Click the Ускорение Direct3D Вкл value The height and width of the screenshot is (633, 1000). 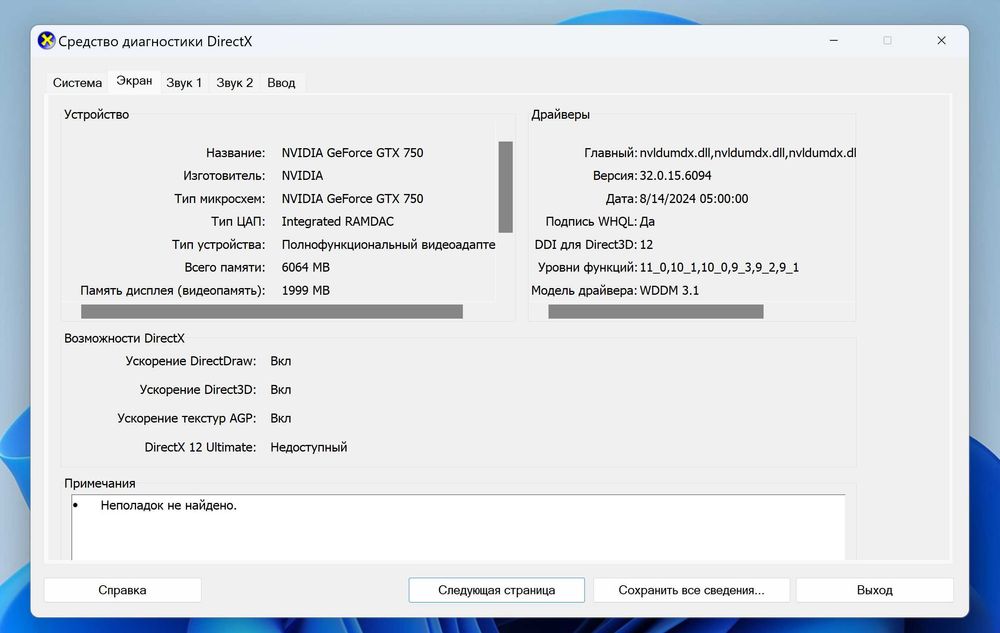[x=281, y=390]
